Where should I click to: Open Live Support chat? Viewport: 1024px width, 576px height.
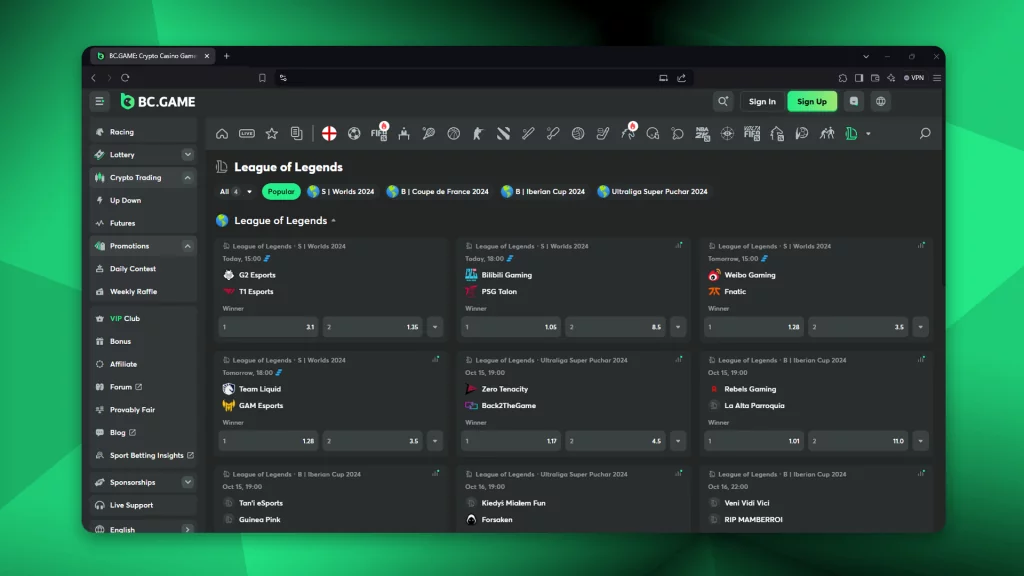pos(143,505)
